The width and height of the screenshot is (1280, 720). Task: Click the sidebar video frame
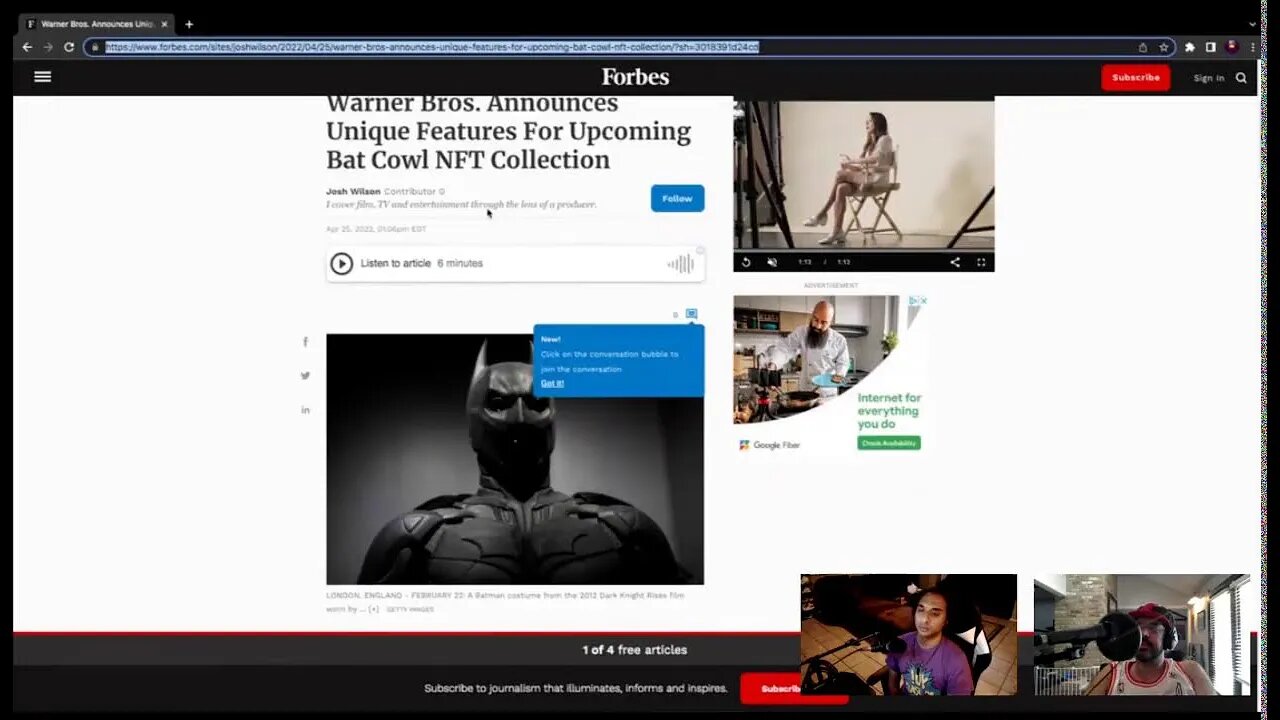coord(864,173)
